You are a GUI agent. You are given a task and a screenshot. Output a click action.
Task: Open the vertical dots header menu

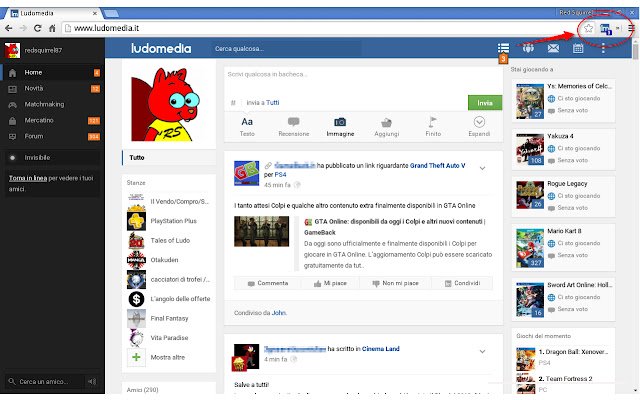click(x=603, y=48)
